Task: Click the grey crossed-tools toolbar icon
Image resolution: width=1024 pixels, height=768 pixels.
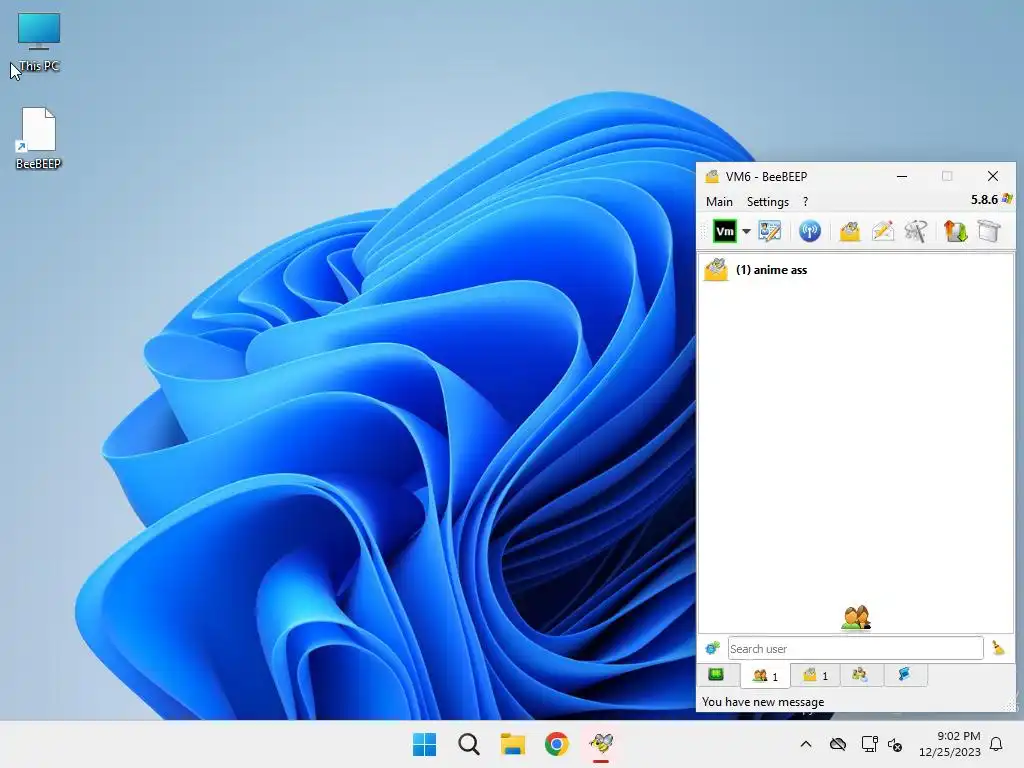Action: click(916, 231)
